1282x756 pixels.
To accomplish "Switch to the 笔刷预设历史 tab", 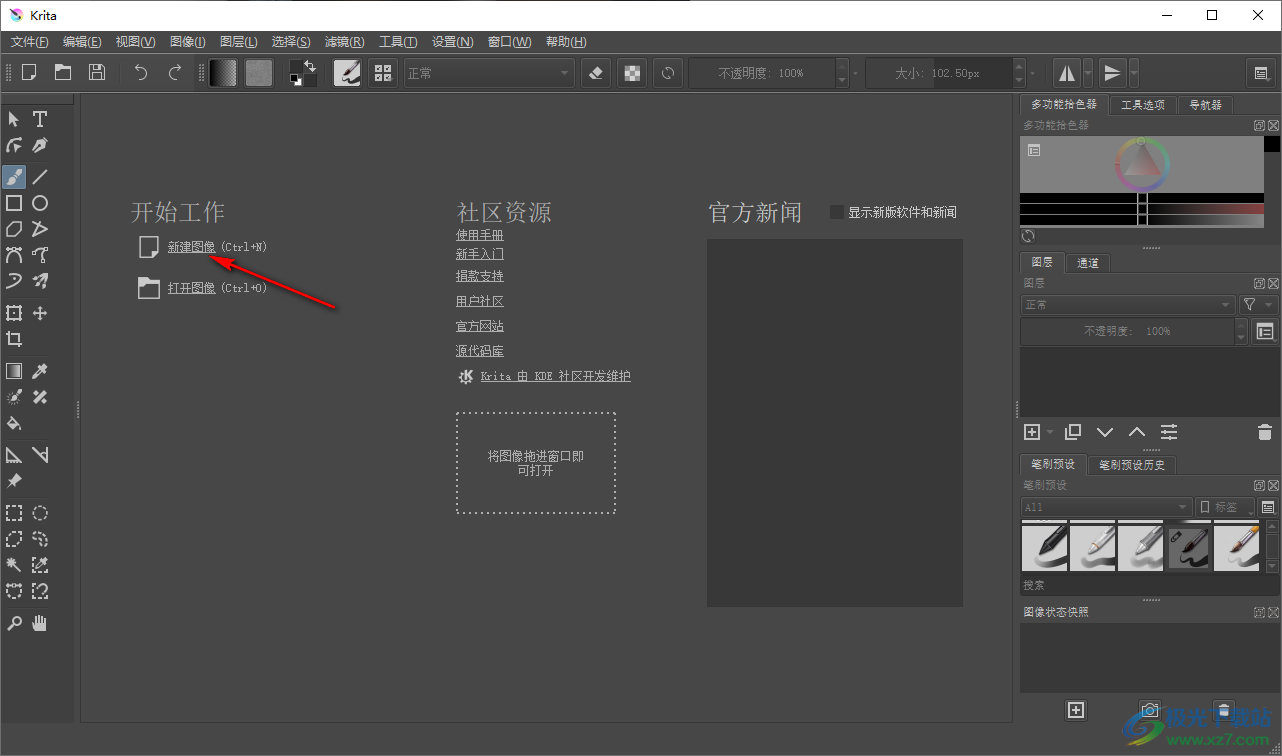I will click(1132, 465).
